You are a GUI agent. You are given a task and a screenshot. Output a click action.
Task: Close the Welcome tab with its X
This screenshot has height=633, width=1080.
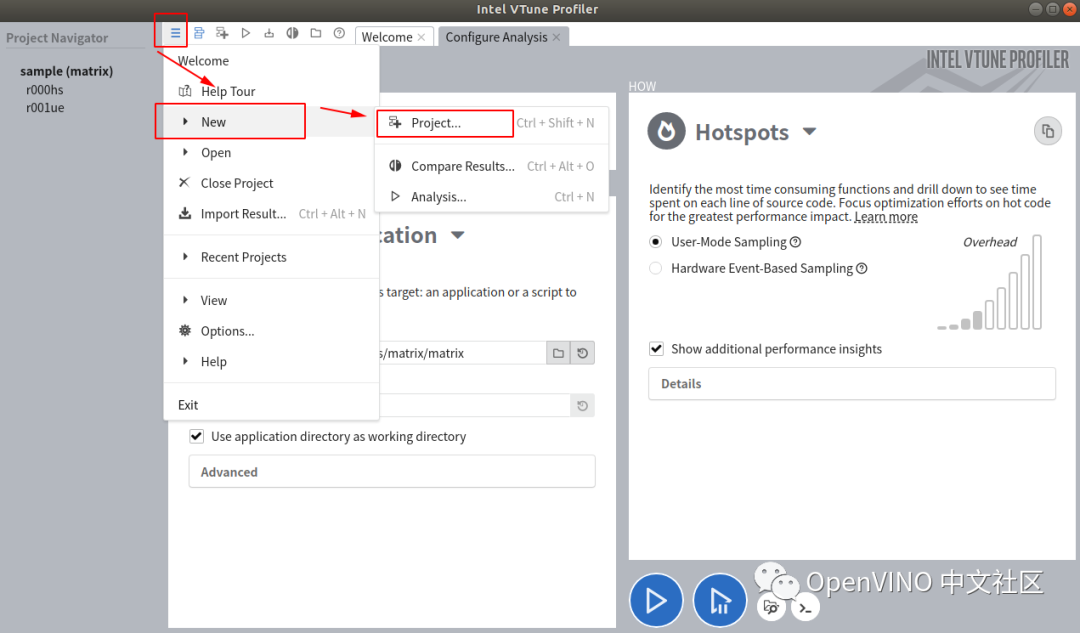point(422,37)
